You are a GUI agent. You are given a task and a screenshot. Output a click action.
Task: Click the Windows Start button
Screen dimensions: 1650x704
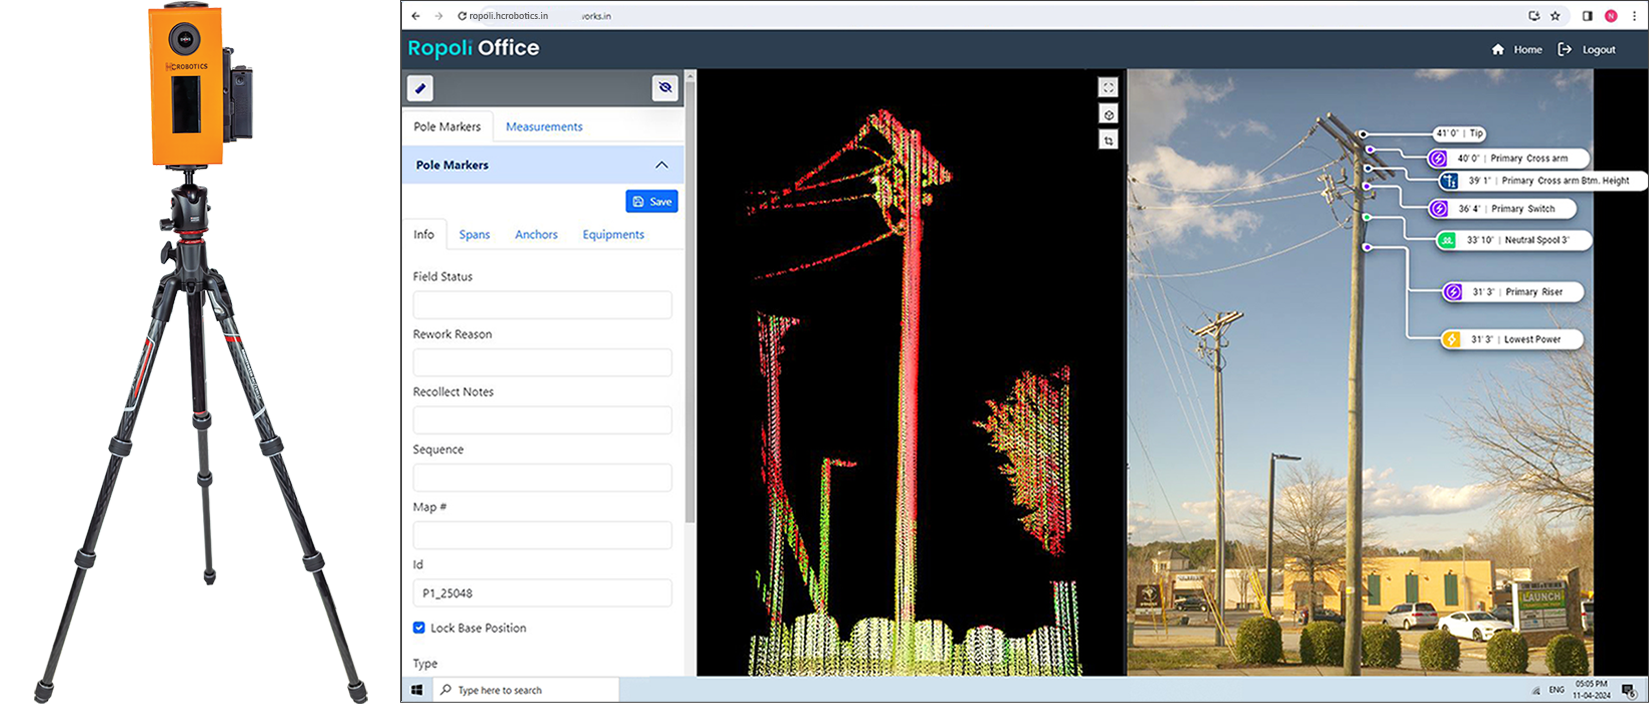coord(417,690)
